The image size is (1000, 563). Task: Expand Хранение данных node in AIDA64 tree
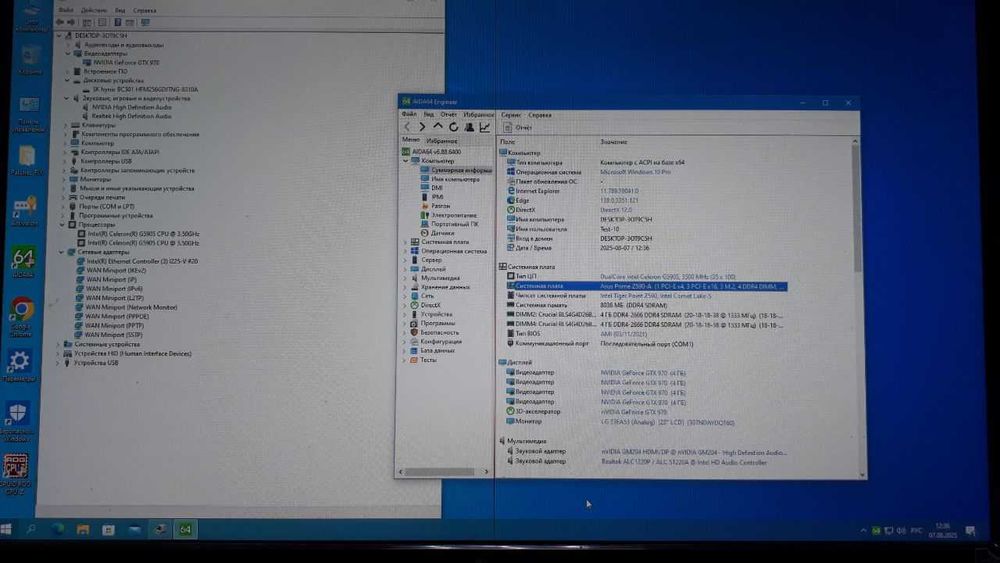406,287
